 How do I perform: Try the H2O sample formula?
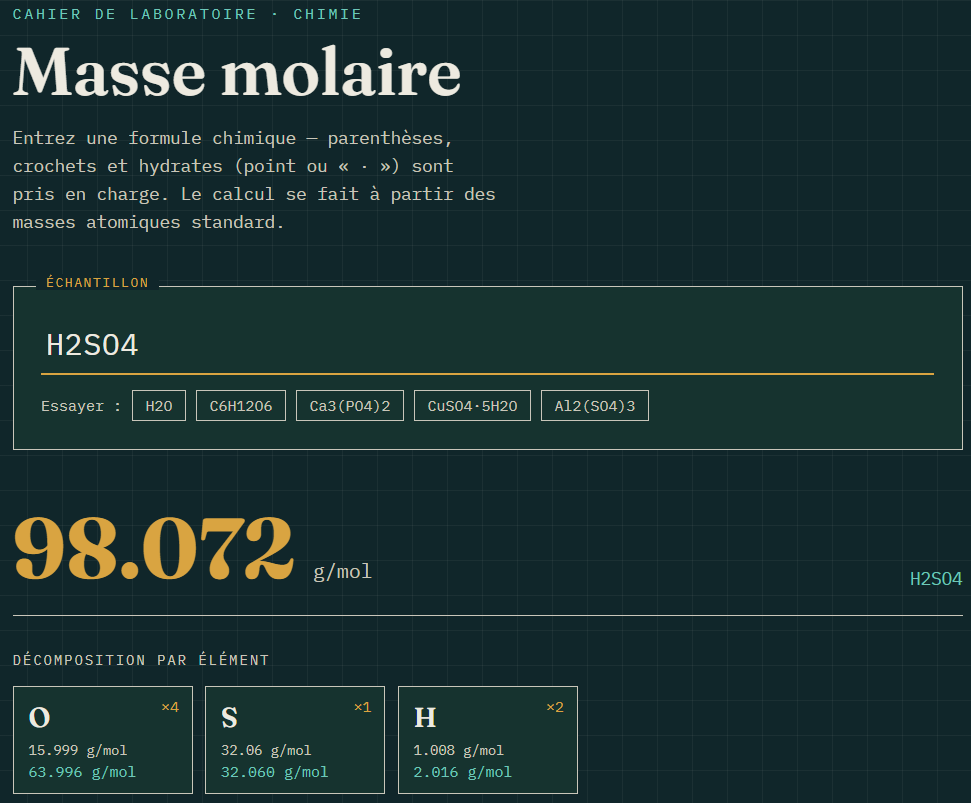coord(159,406)
